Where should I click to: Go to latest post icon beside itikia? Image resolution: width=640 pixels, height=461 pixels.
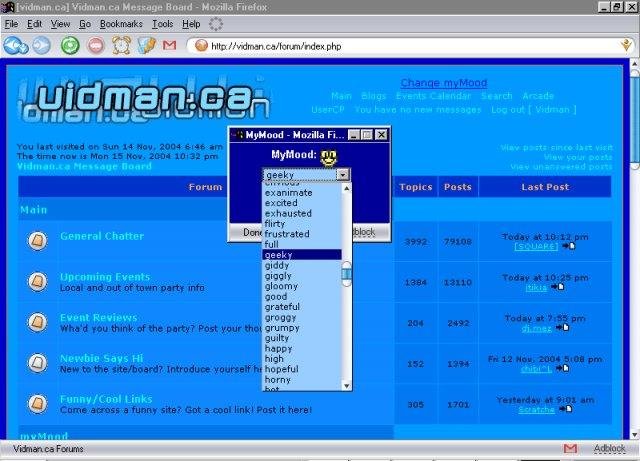coord(558,287)
